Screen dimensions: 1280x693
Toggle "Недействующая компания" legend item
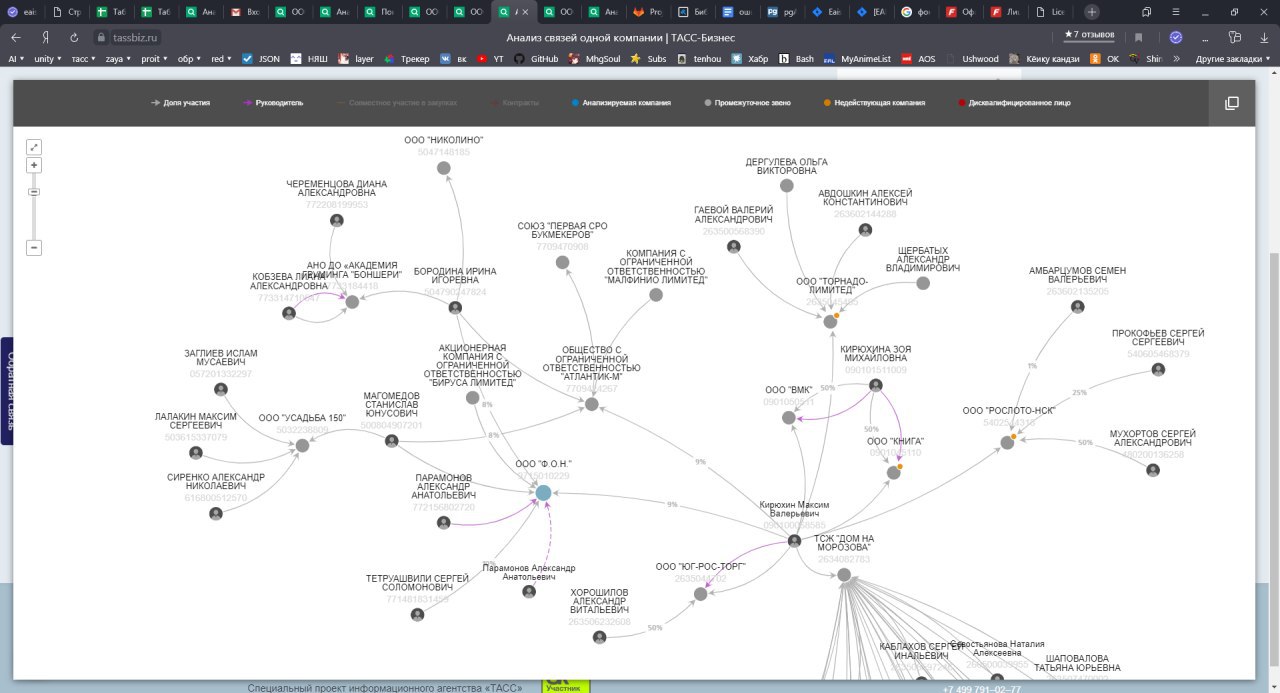(x=874, y=103)
